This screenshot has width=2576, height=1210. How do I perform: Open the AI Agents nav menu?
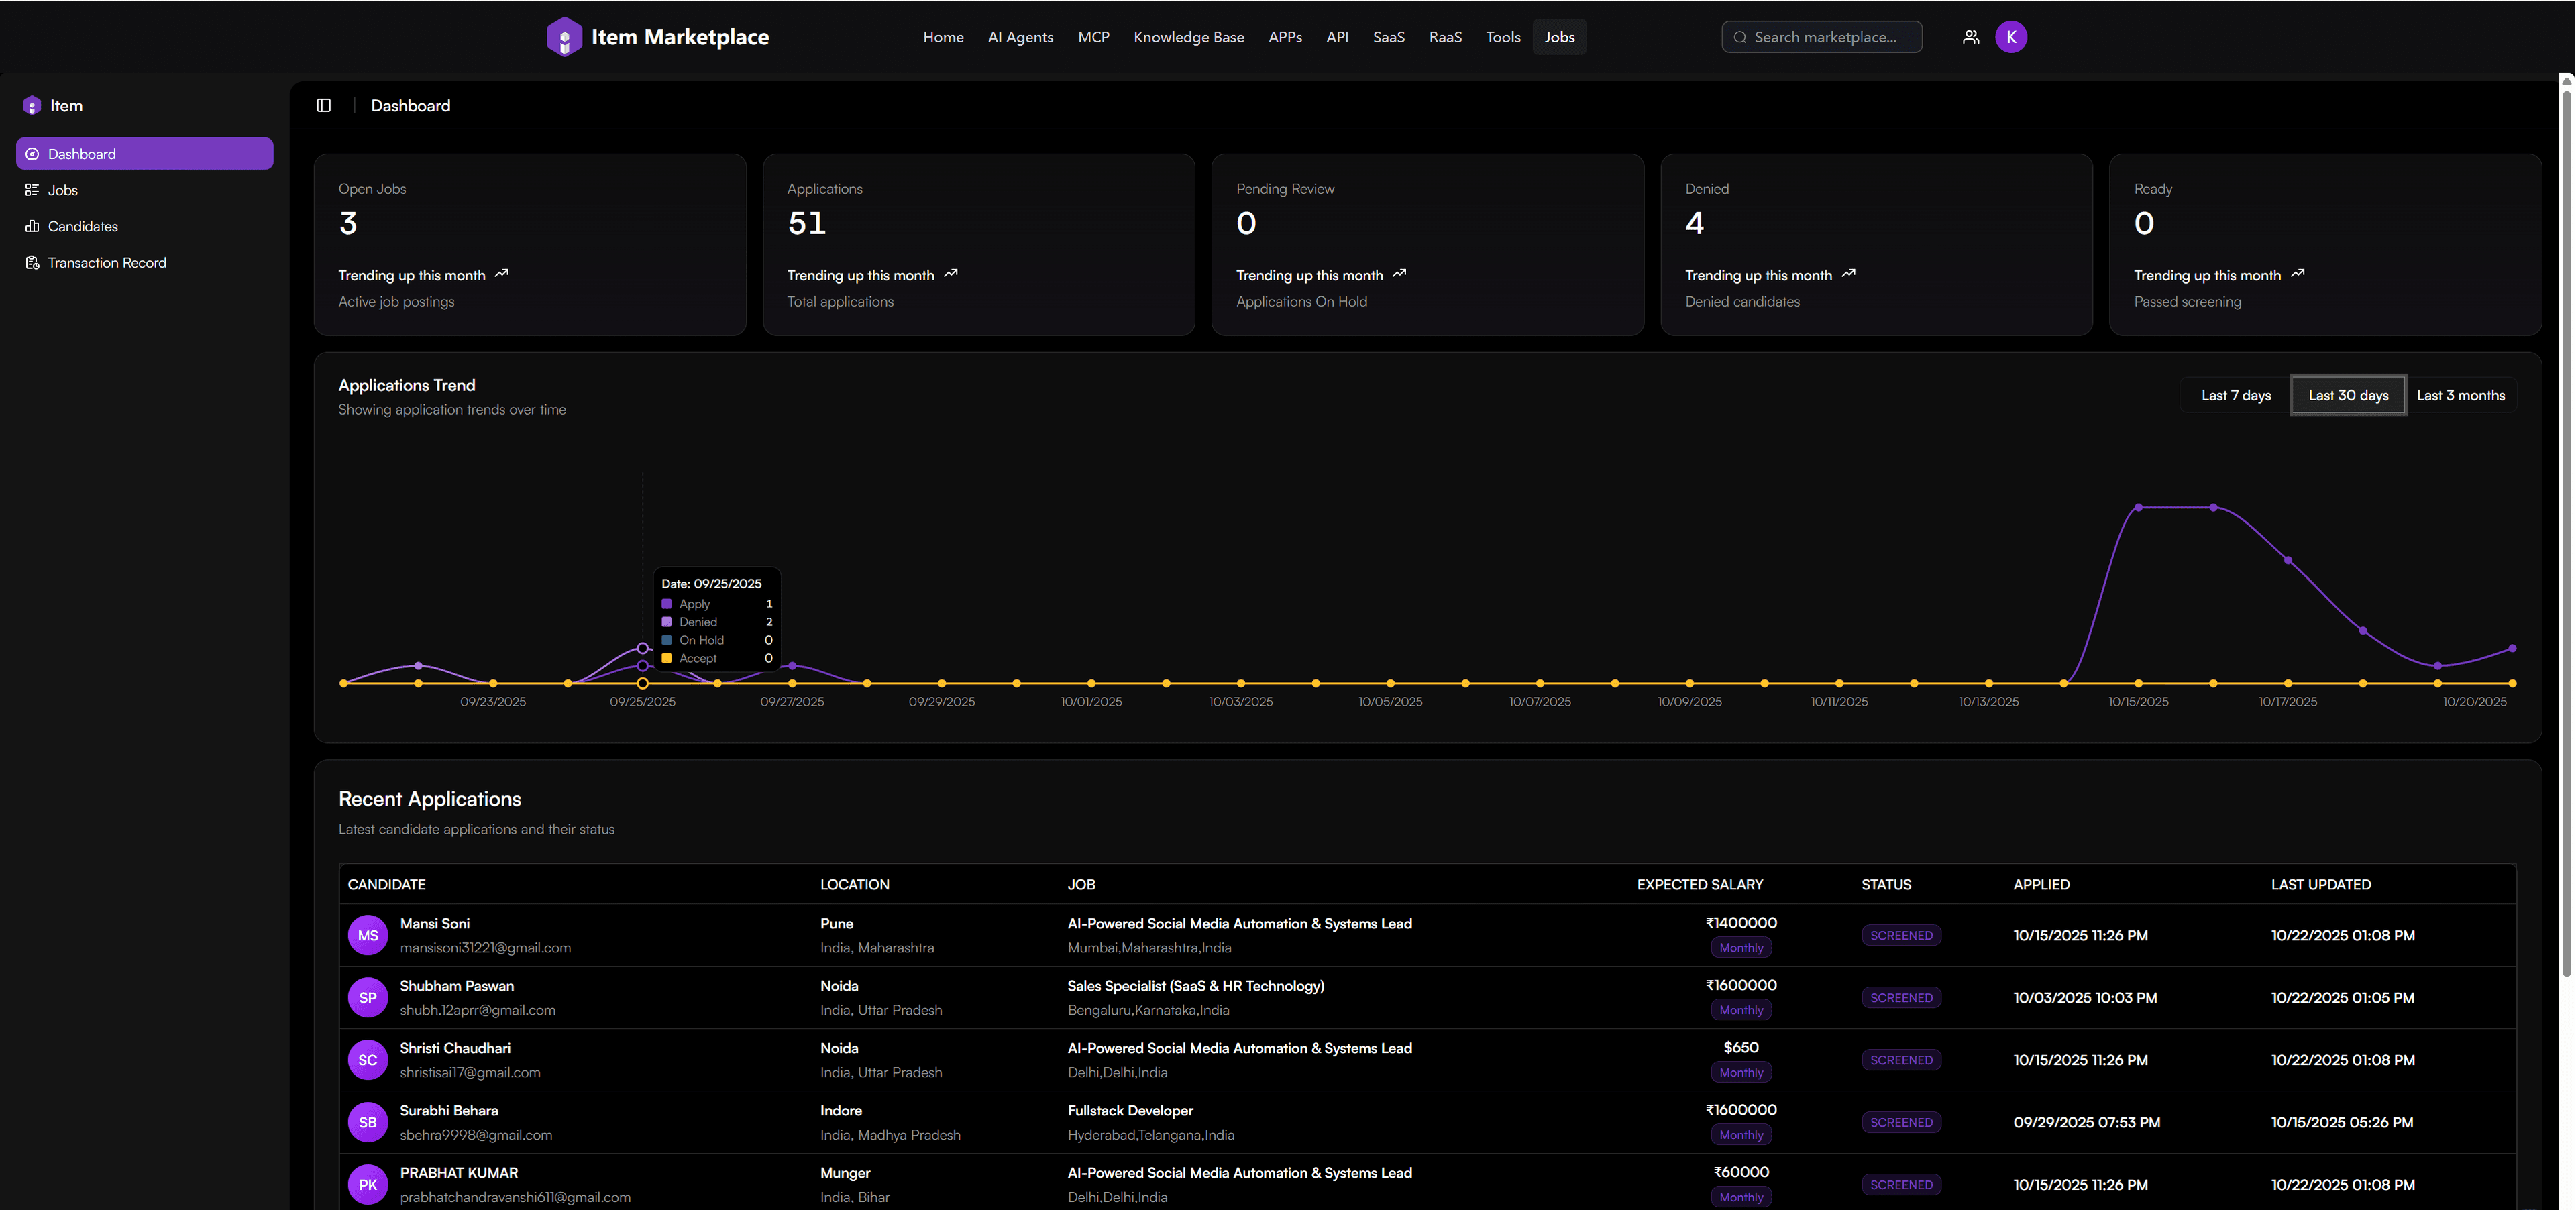[x=1020, y=37]
